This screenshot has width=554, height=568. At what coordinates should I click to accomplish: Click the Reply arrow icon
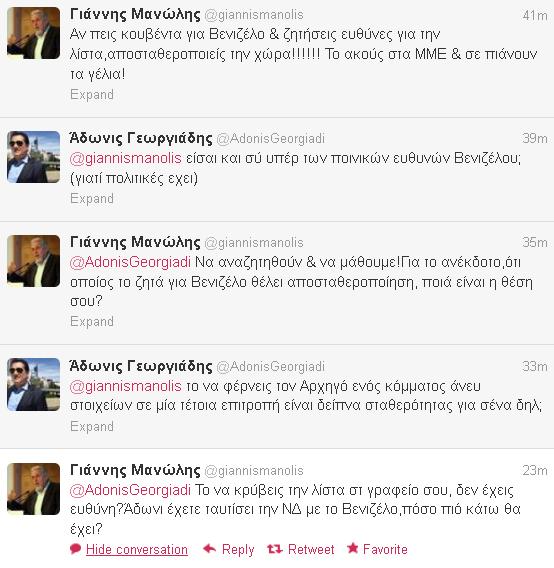tap(209, 549)
